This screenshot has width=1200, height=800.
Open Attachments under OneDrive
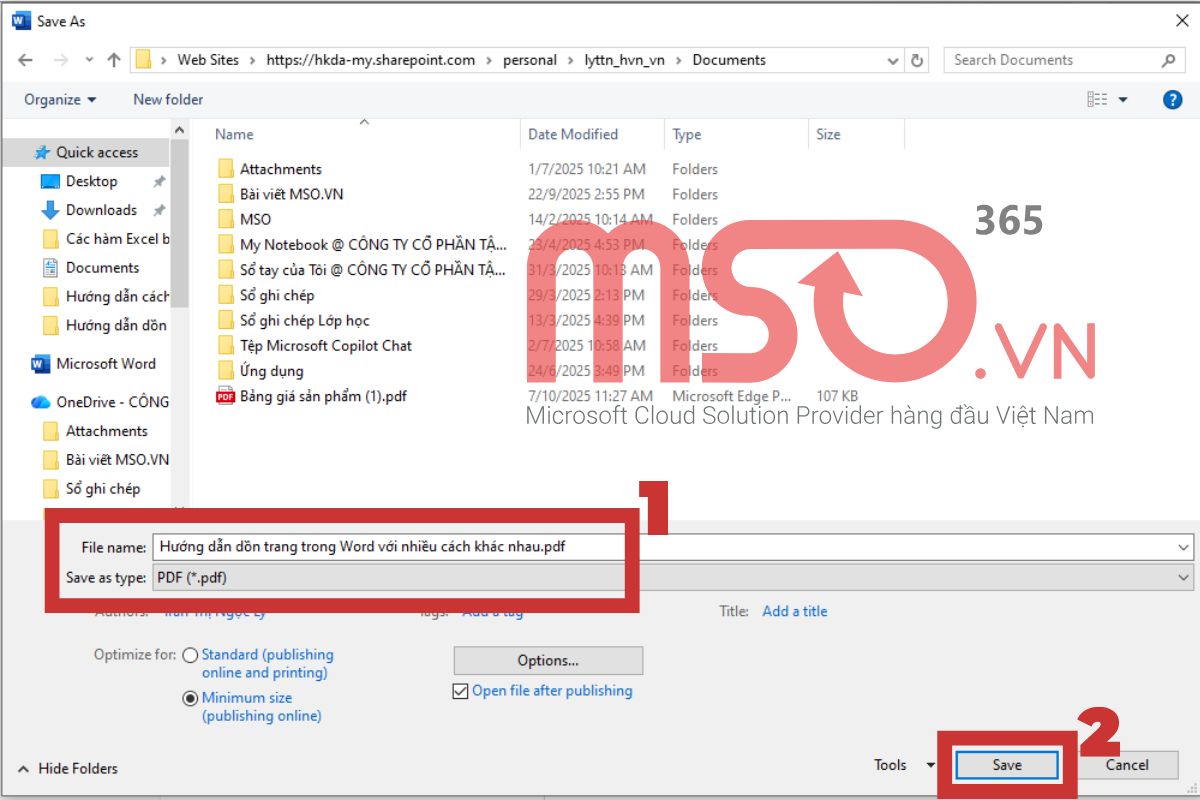point(96,431)
